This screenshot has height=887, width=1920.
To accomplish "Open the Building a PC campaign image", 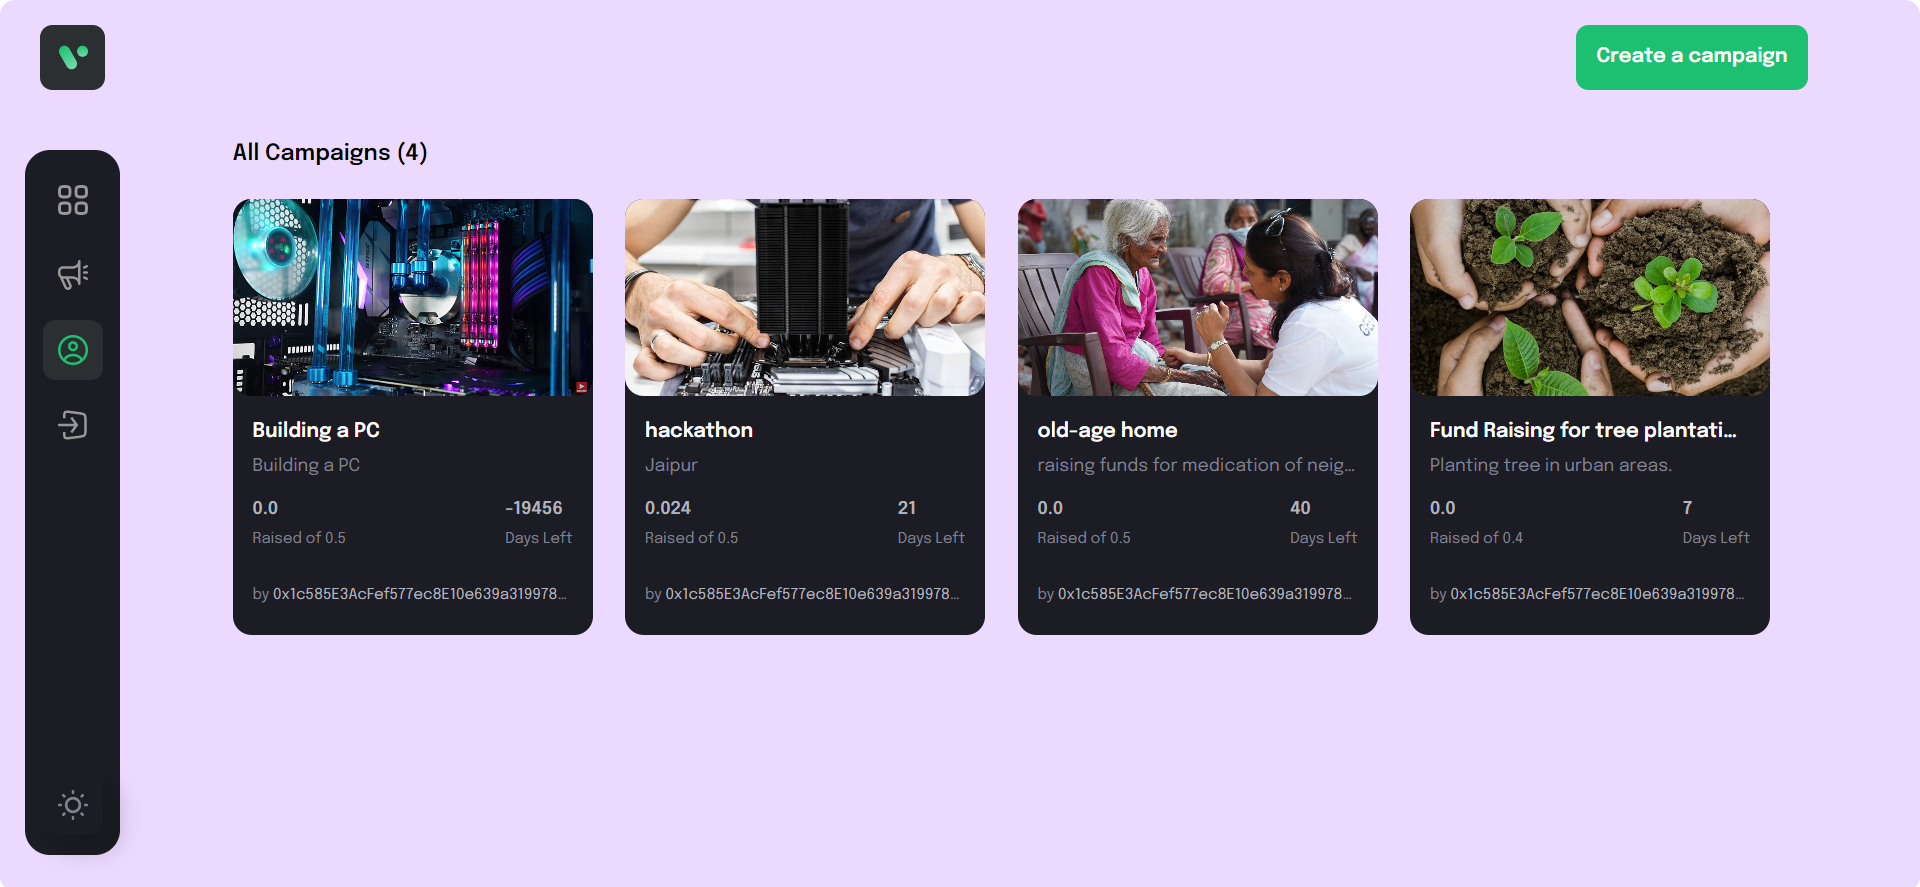I will point(413,297).
